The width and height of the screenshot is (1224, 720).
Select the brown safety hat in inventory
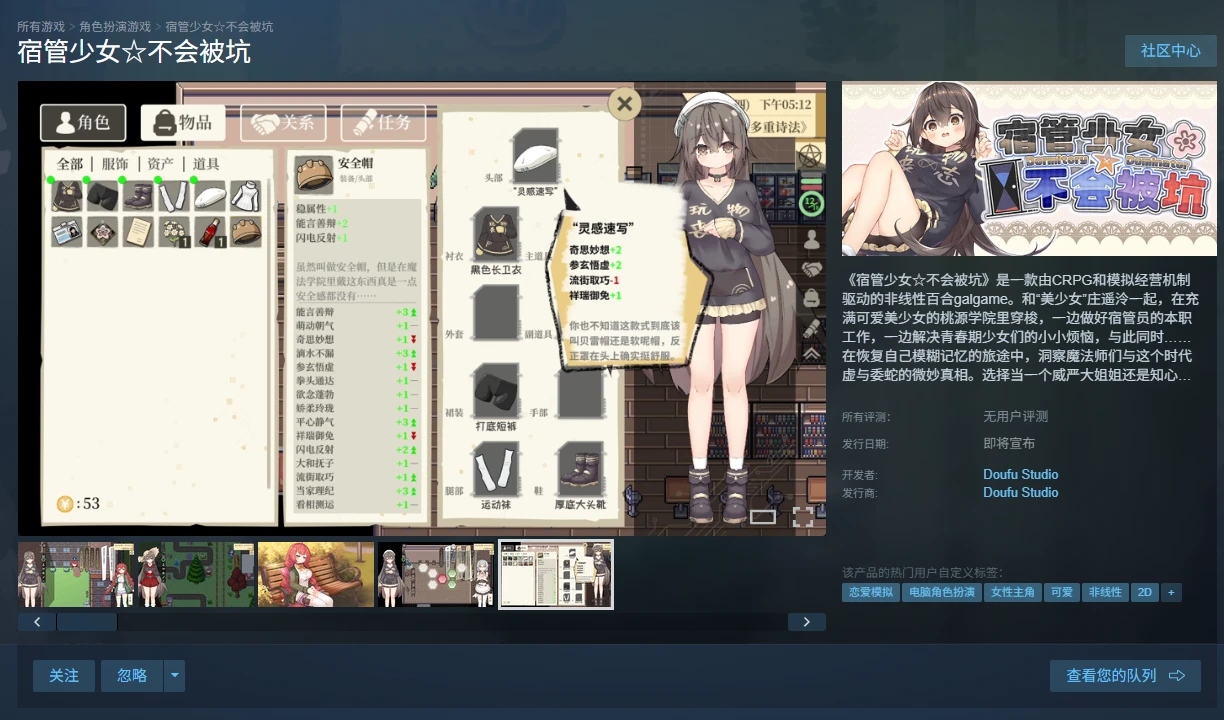coord(246,232)
